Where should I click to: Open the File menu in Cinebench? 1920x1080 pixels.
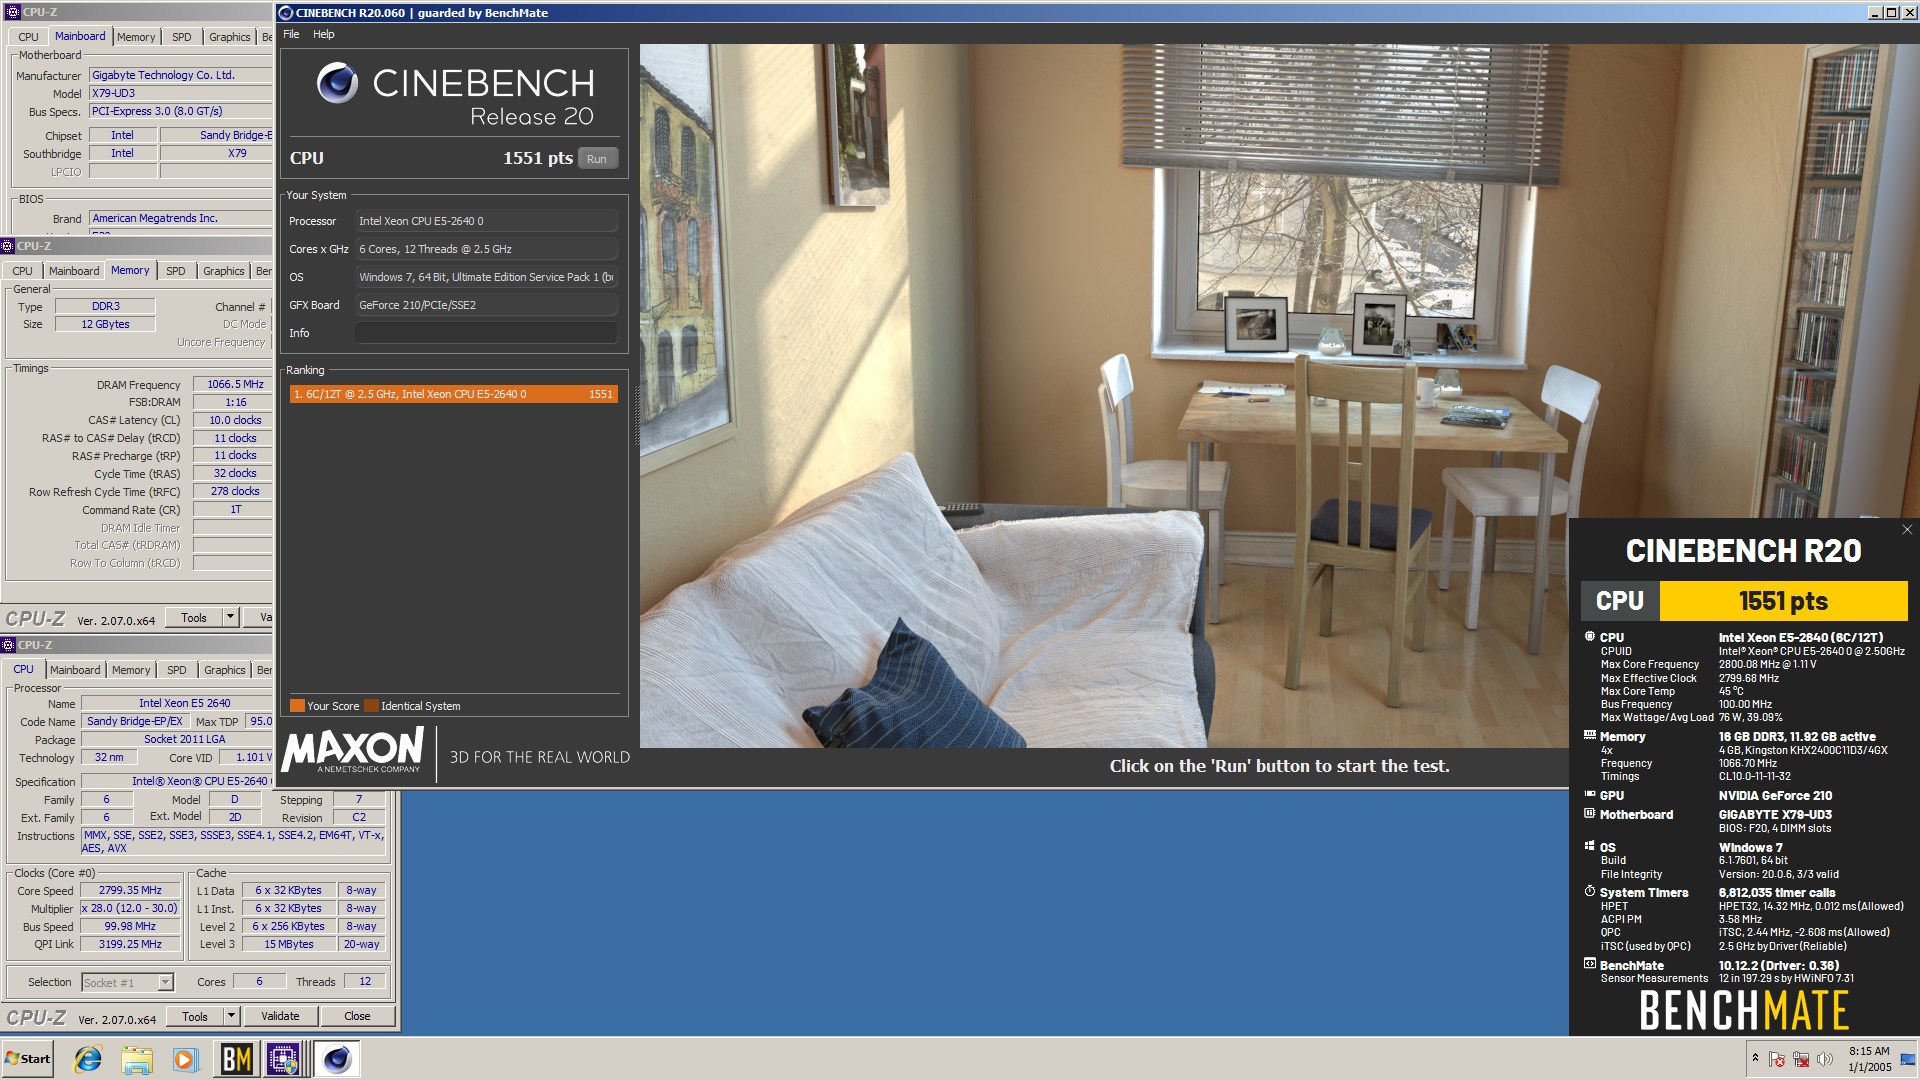(291, 34)
